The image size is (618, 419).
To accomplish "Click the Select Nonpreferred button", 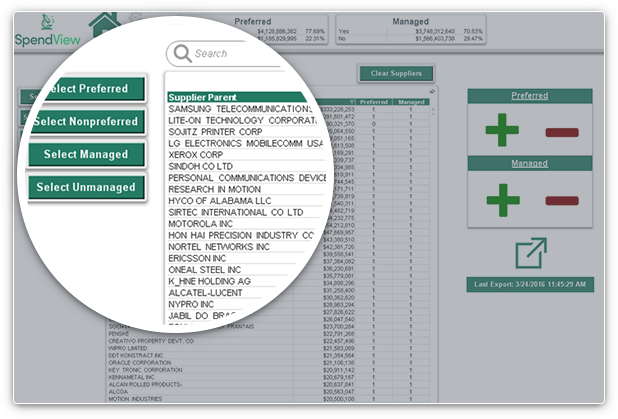I will [x=86, y=121].
